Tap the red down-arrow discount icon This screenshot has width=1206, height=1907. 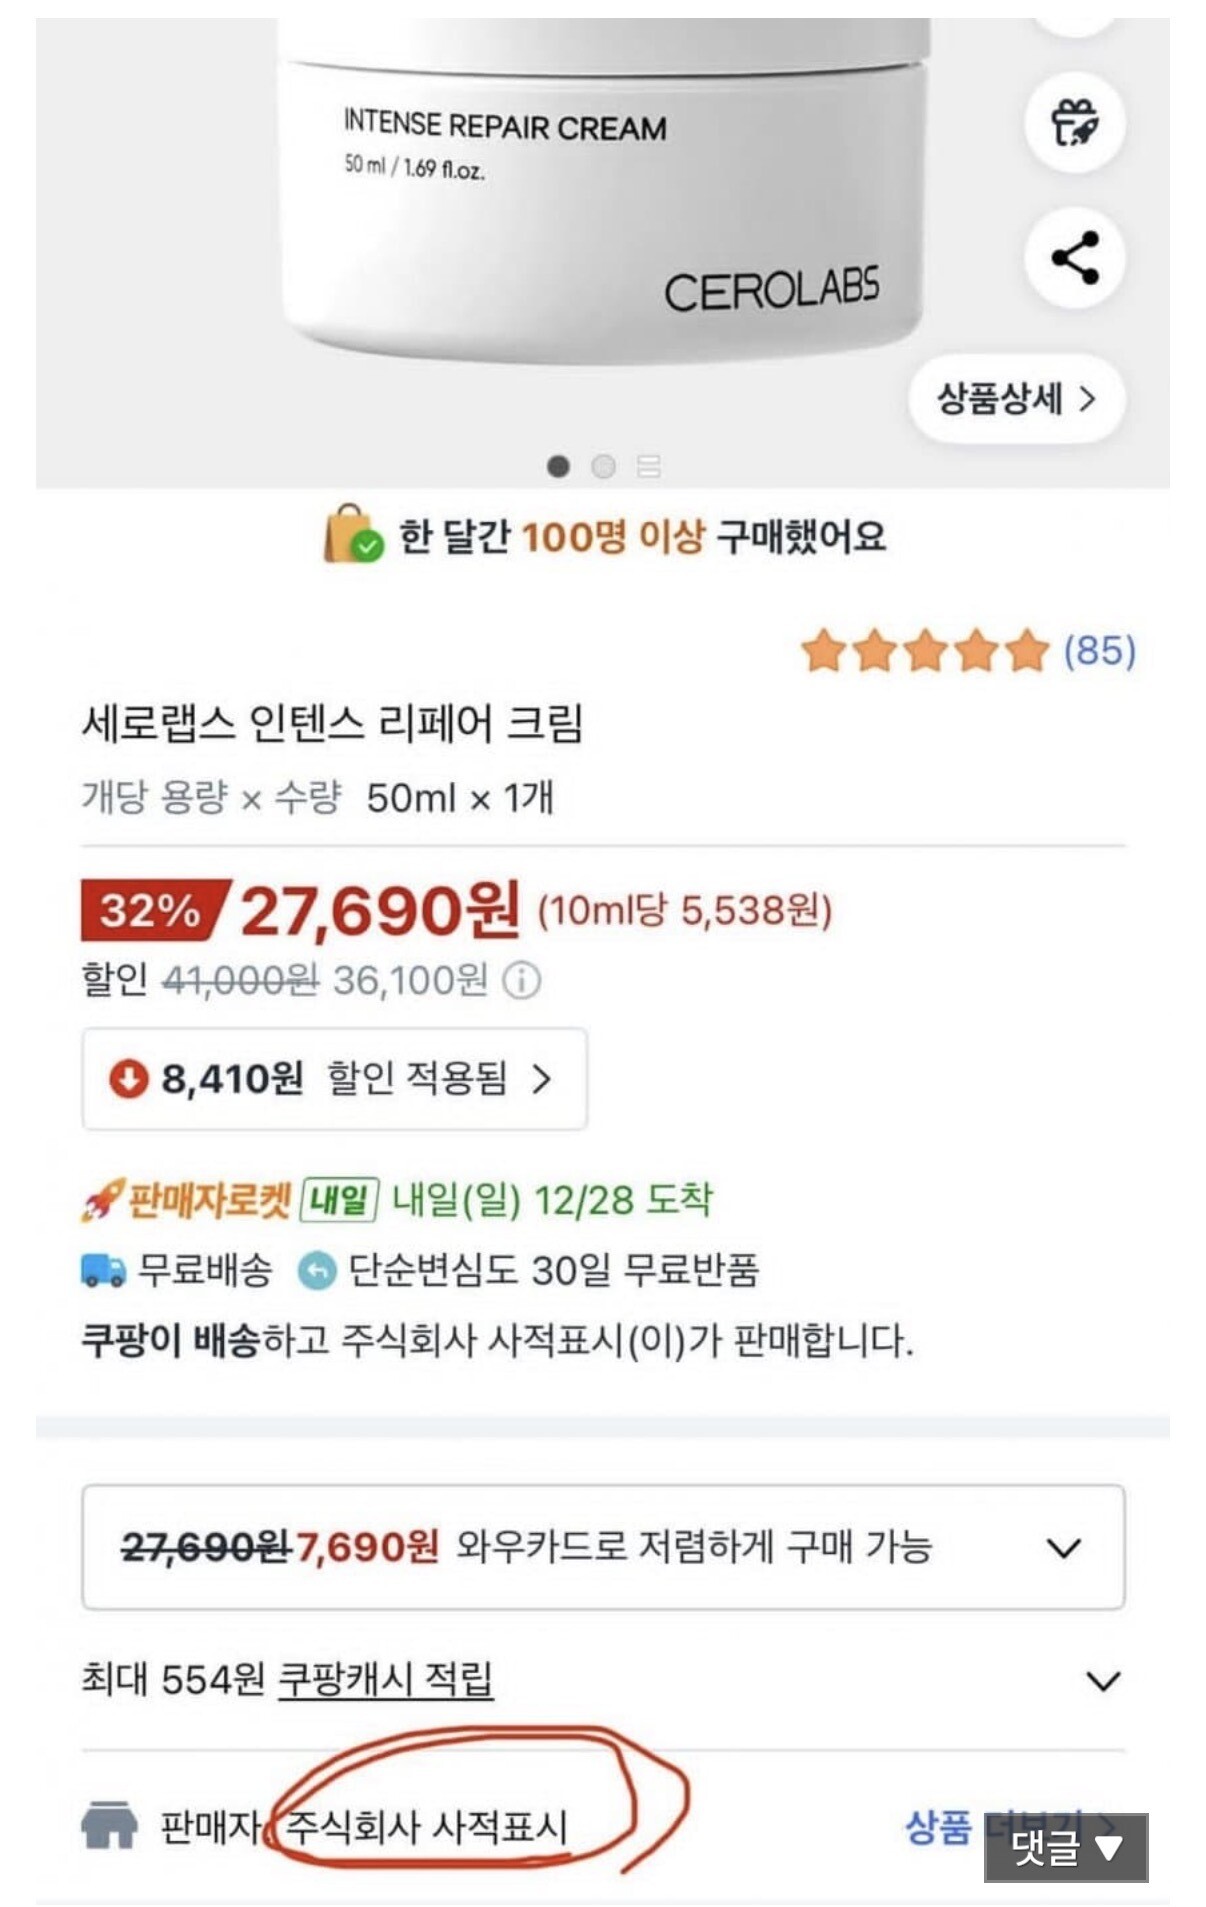click(128, 1079)
